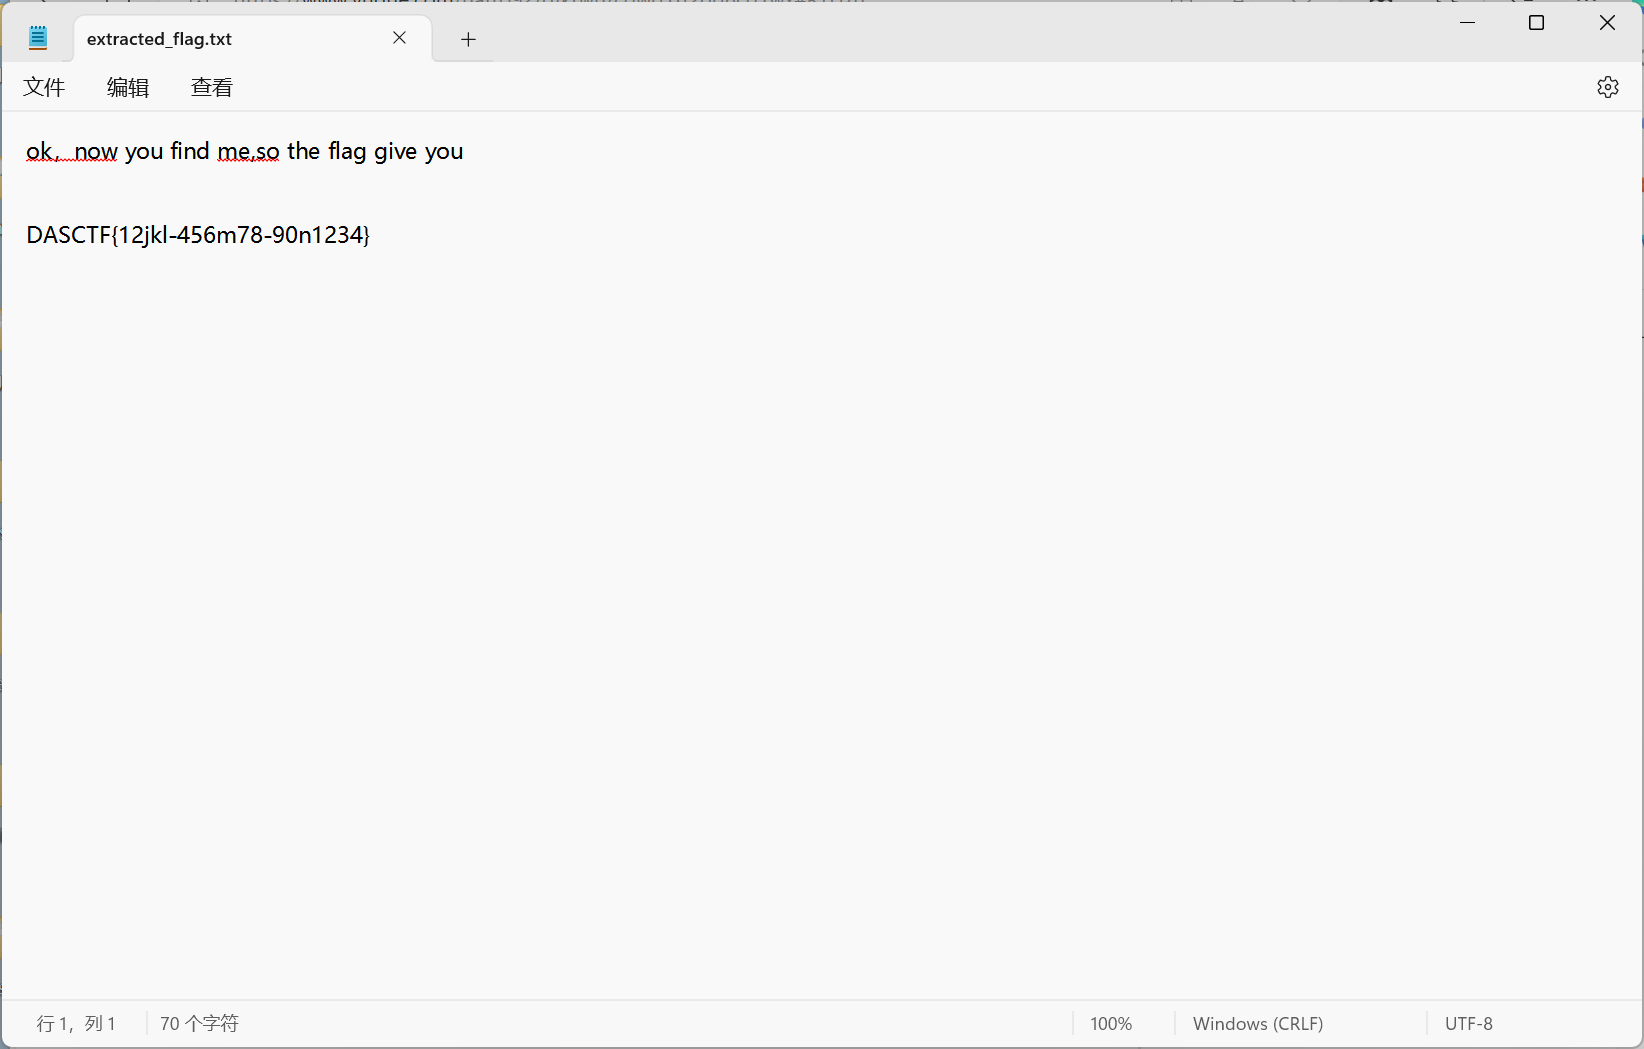This screenshot has width=1644, height=1049.
Task: Add a new tab with plus button
Action: click(x=468, y=39)
